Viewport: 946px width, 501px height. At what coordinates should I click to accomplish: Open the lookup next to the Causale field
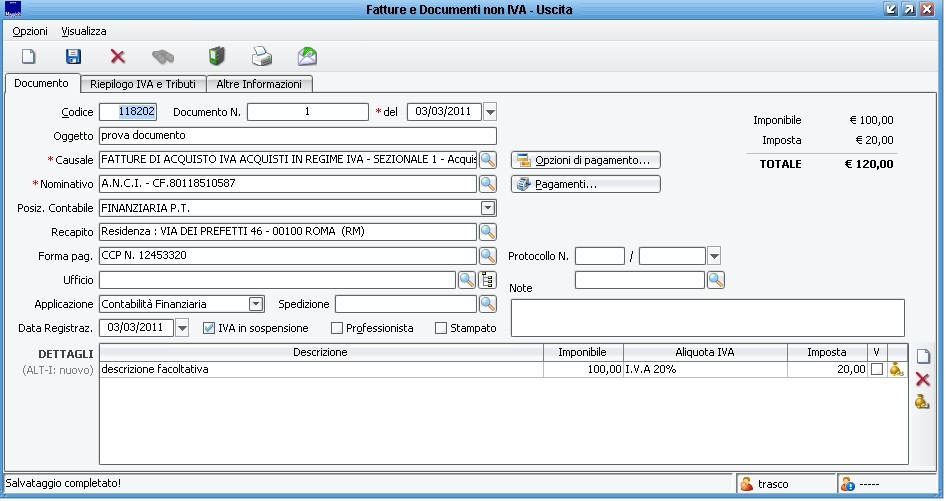(488, 160)
